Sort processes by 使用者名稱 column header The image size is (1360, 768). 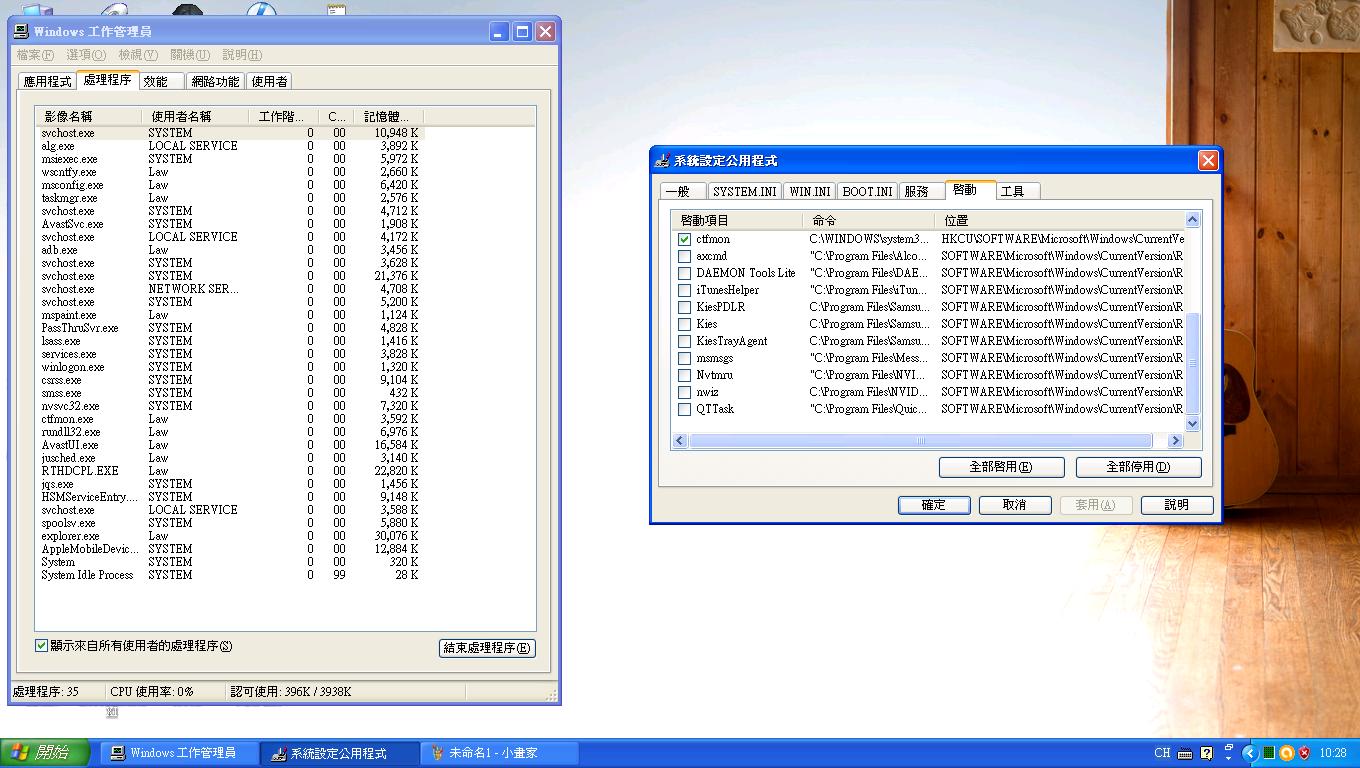pos(194,117)
